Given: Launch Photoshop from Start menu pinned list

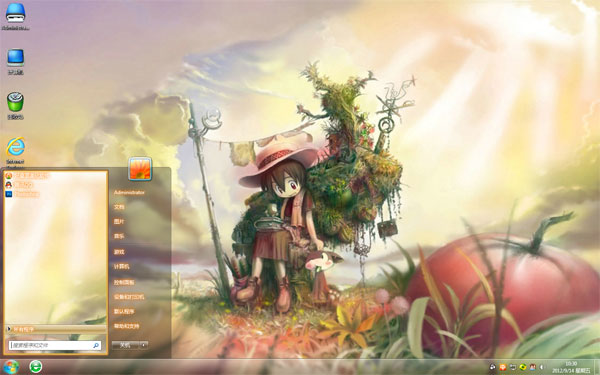Looking at the screenshot, I should (x=22, y=194).
